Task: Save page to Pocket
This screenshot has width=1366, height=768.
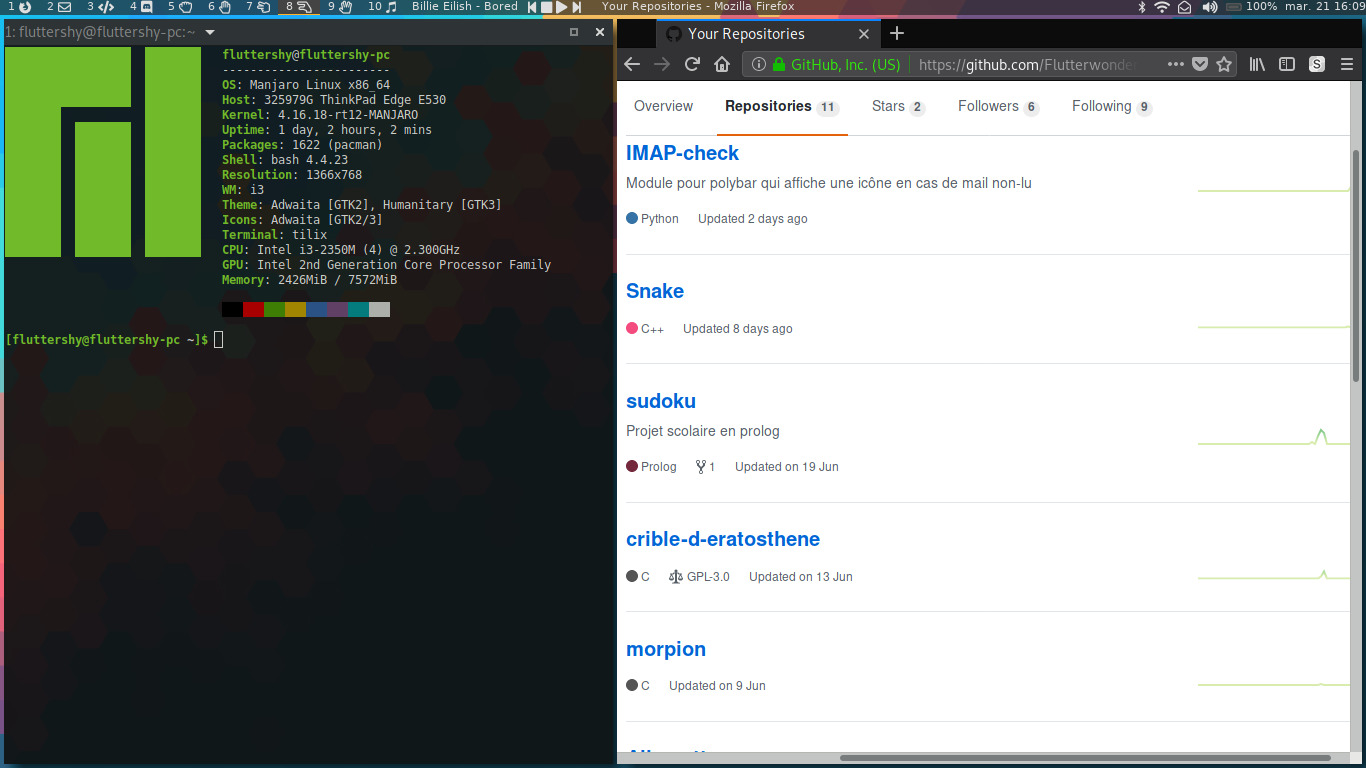Action: (1200, 64)
